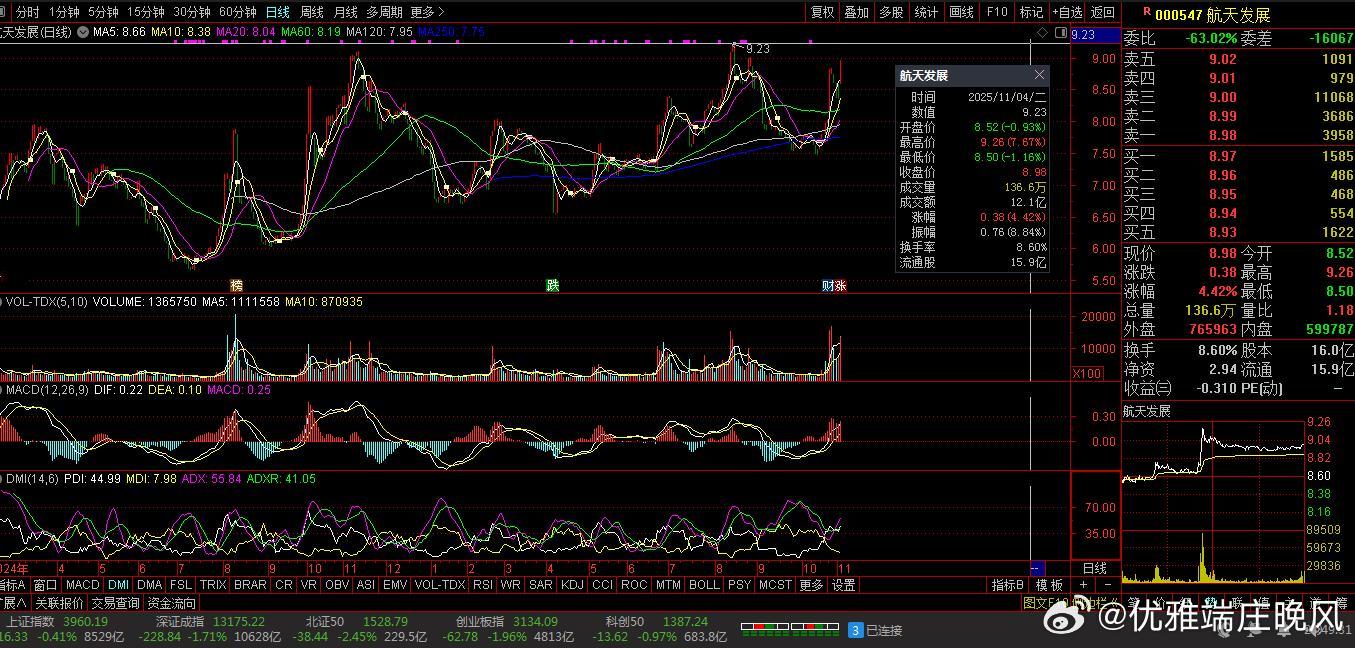Enable the 画线 drawing mode
The height and width of the screenshot is (648, 1355).
click(961, 12)
